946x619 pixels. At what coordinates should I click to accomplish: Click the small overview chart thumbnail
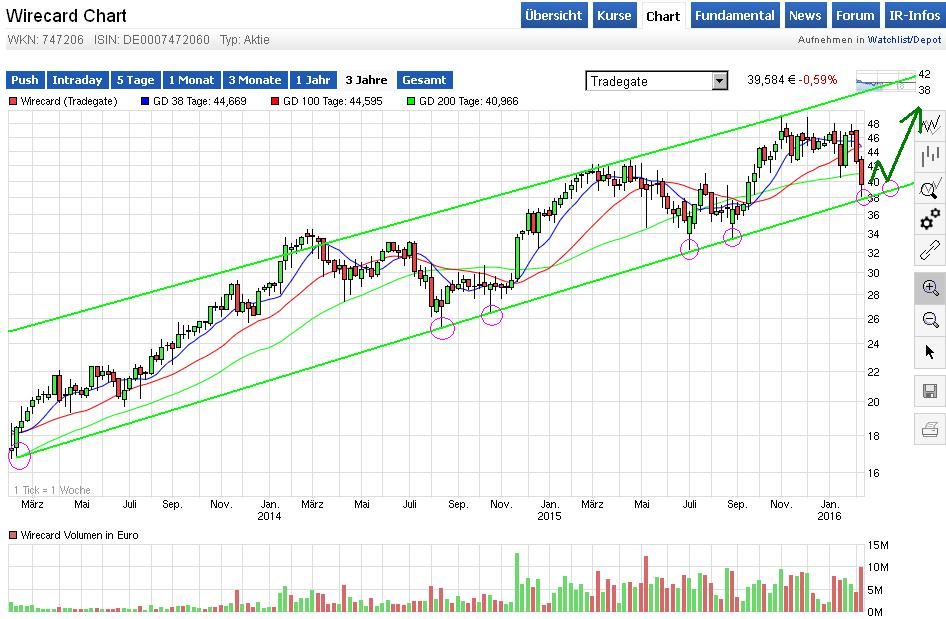click(886, 81)
